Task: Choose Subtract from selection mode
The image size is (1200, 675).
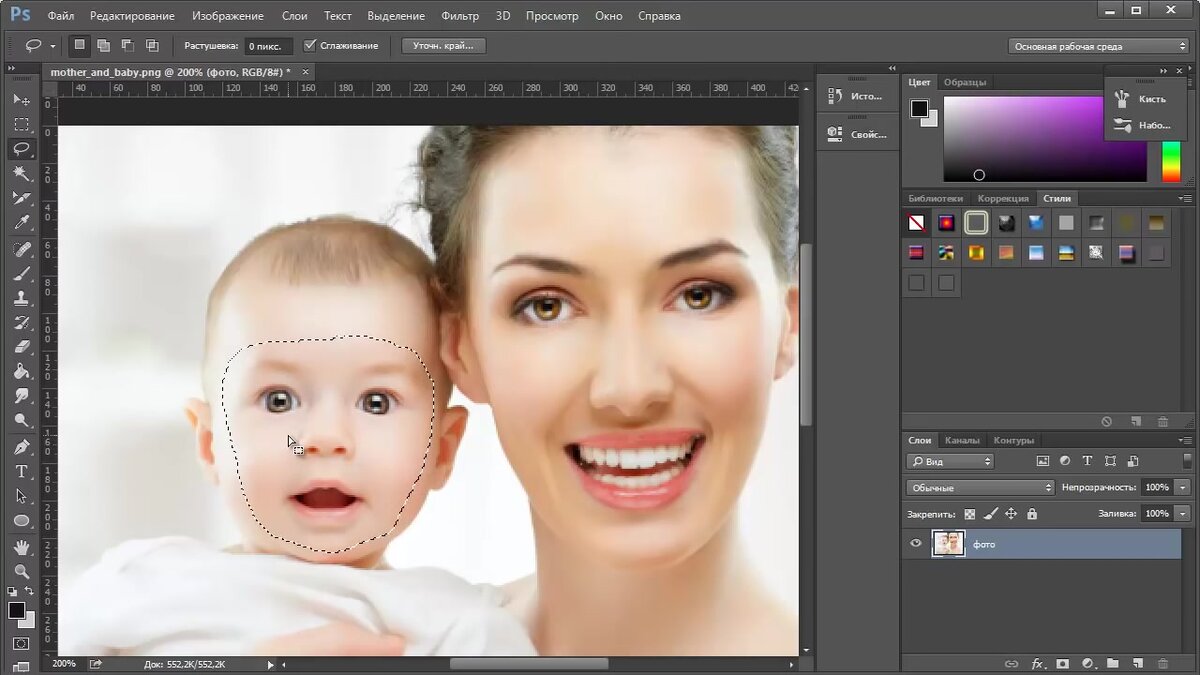Action: pyautogui.click(x=128, y=45)
